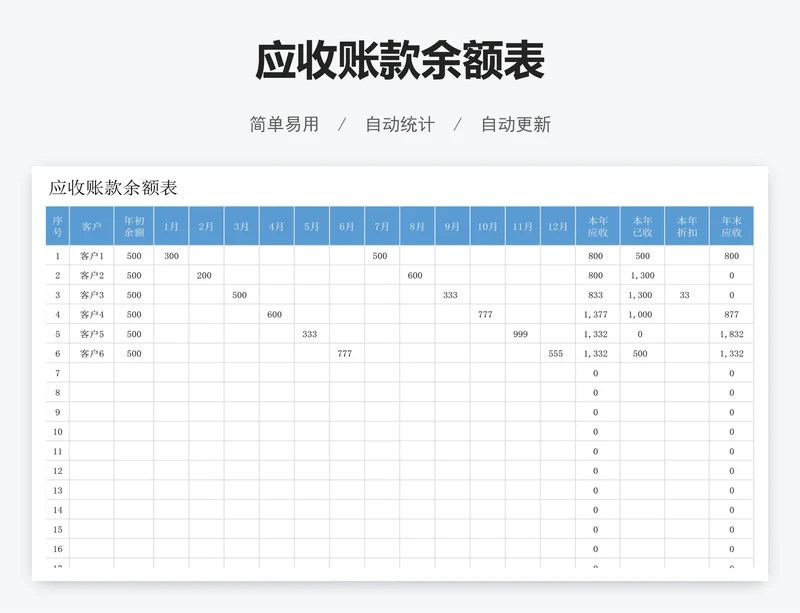
Task: Select the 999 cell in 客户5's row
Action: [x=523, y=334]
